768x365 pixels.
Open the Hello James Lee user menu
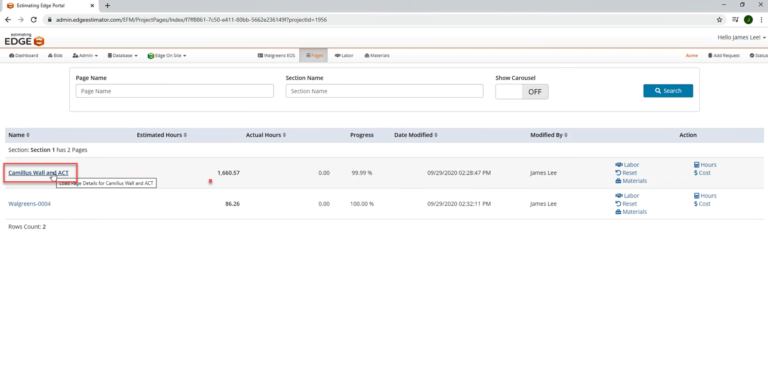[x=742, y=38]
